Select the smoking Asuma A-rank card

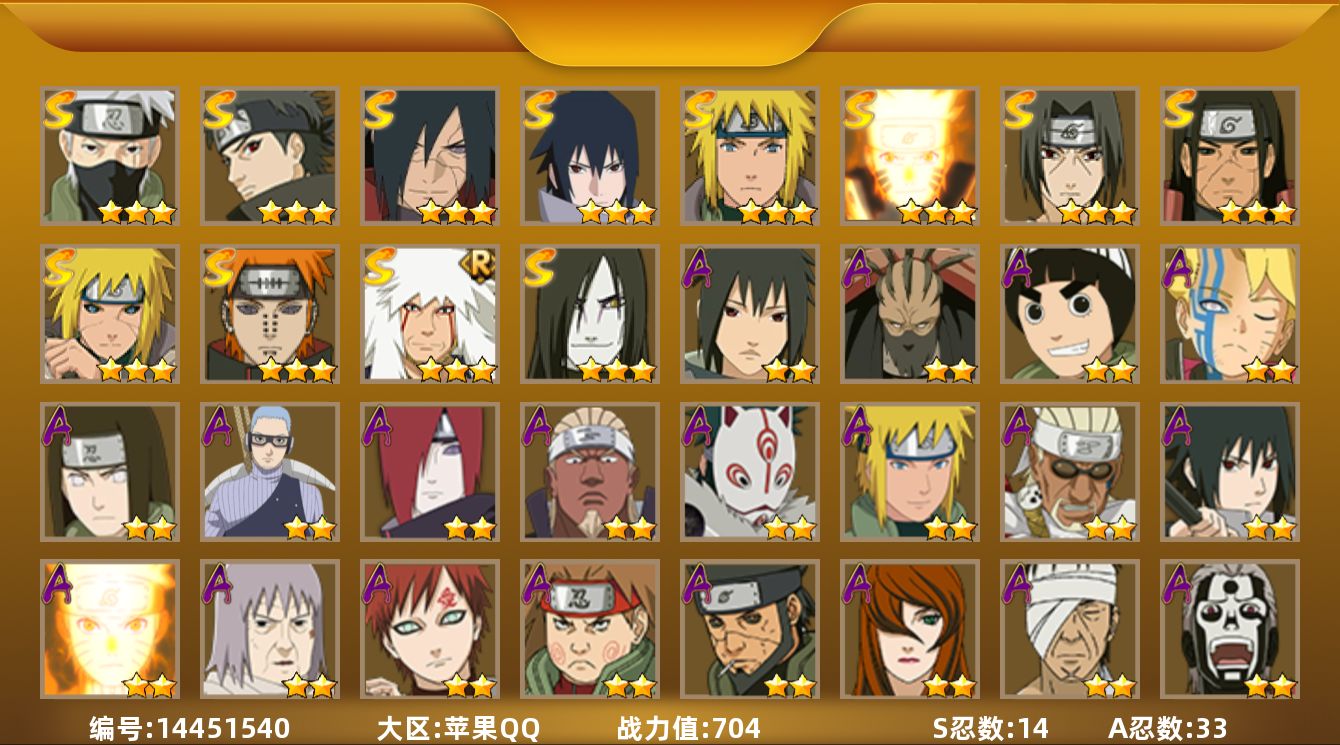[x=750, y=629]
